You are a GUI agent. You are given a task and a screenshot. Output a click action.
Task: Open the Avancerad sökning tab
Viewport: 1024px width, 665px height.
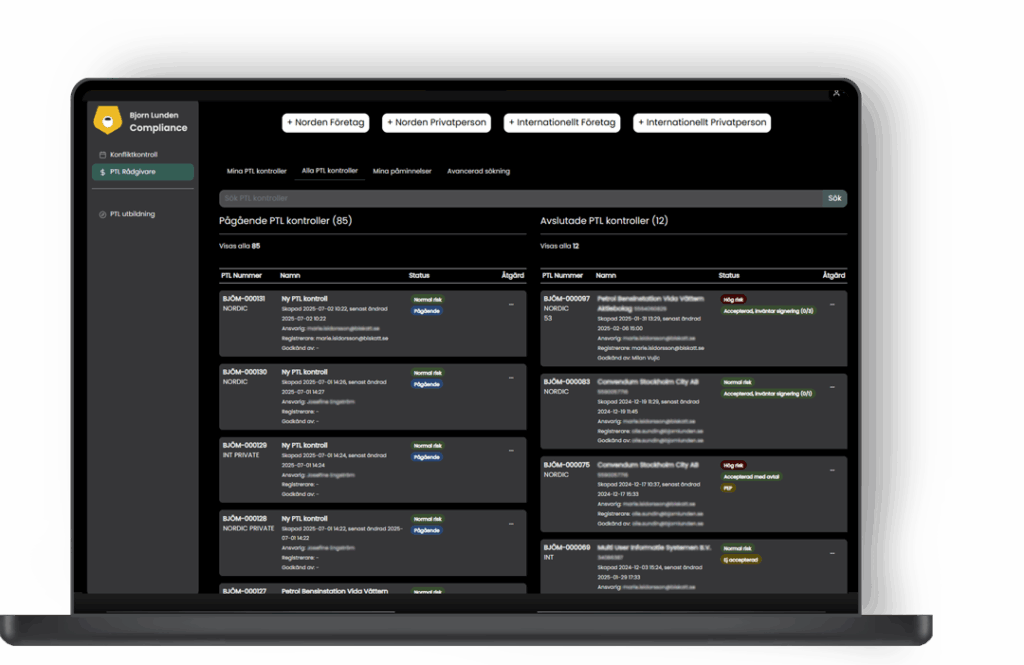click(478, 171)
